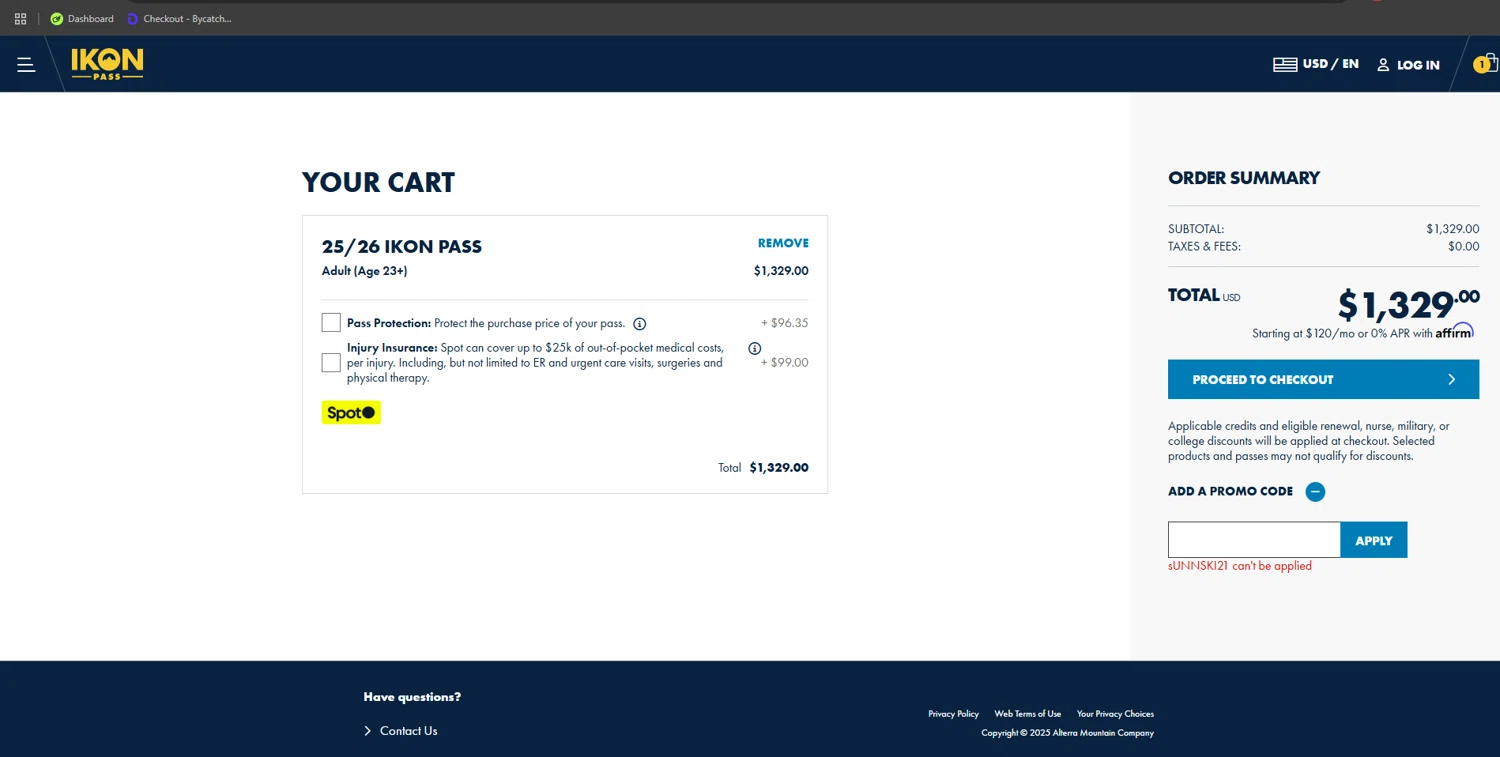Click the 'Have questions?' footer heading

pos(412,697)
